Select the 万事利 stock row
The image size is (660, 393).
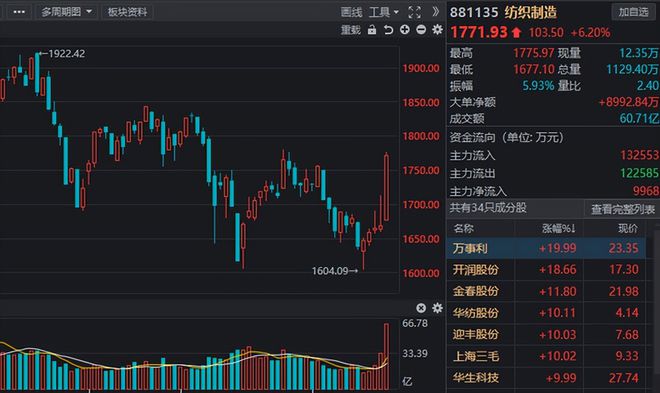click(546, 248)
